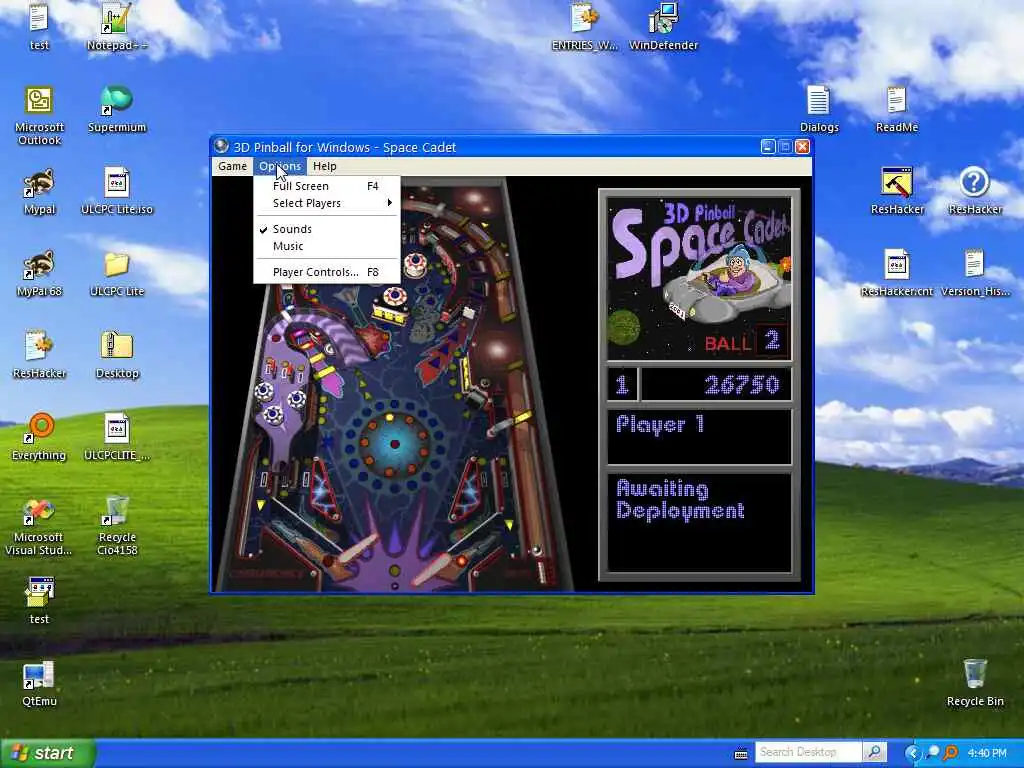
Task: Open Microsoft Outlook desktop icon
Action: [x=39, y=115]
